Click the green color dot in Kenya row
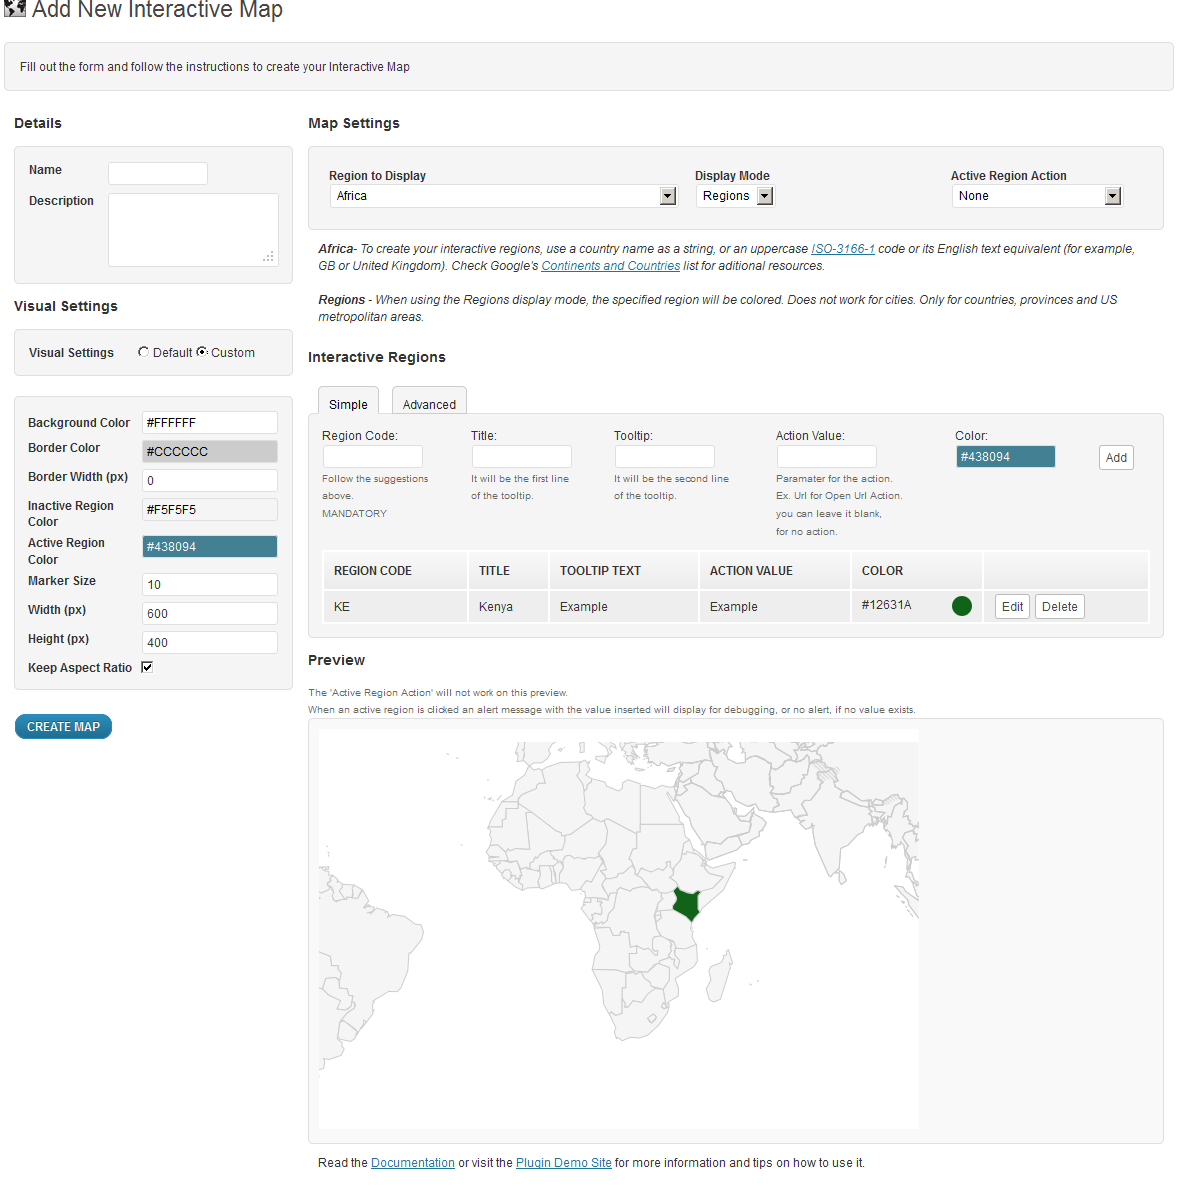This screenshot has height=1193, width=1189. pos(962,606)
